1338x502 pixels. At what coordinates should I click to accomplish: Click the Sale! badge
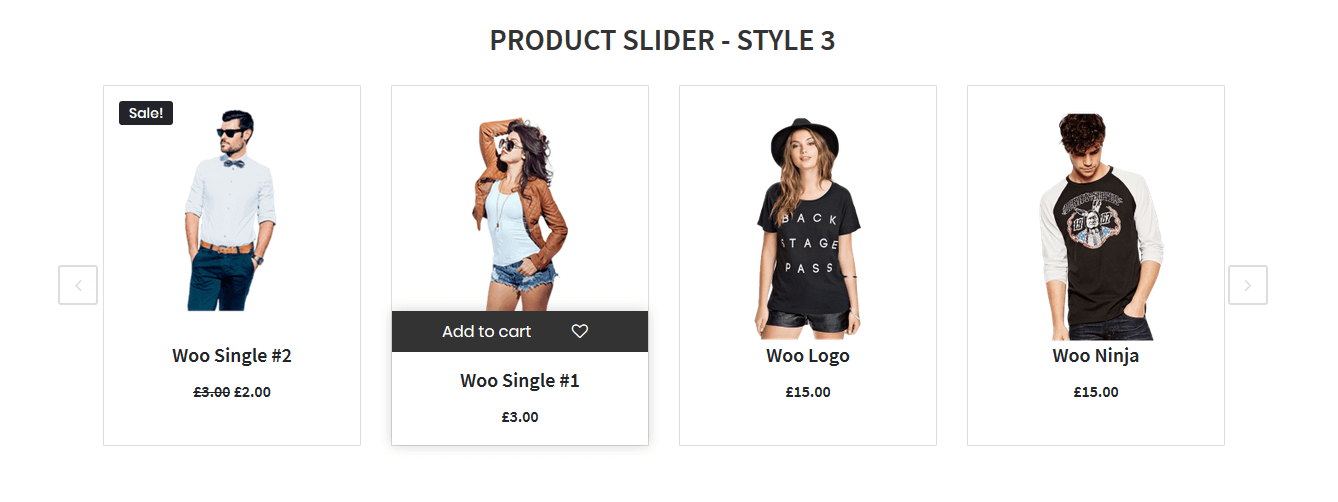[146, 113]
